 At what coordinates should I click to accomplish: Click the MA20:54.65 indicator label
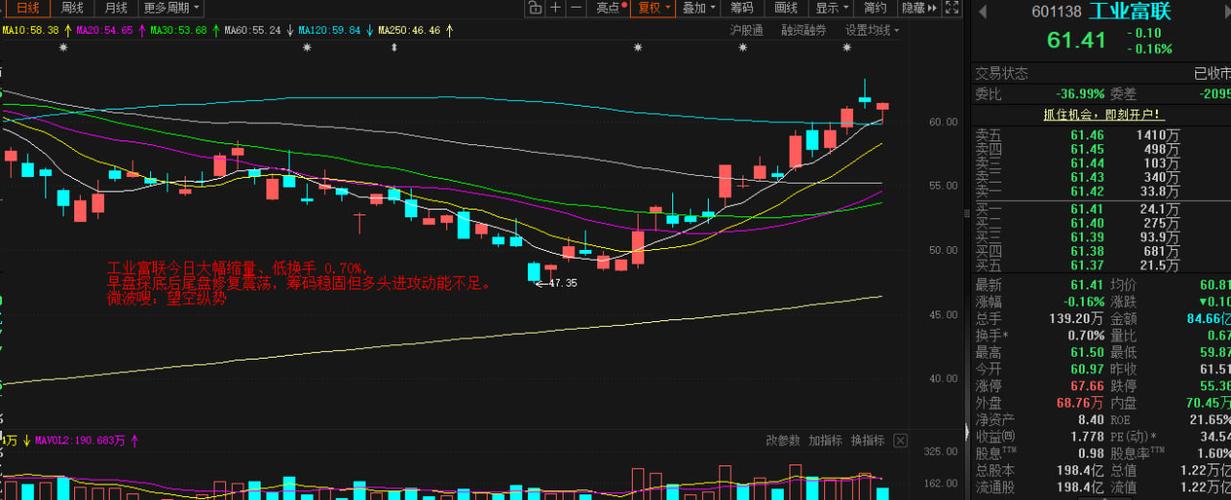click(105, 31)
